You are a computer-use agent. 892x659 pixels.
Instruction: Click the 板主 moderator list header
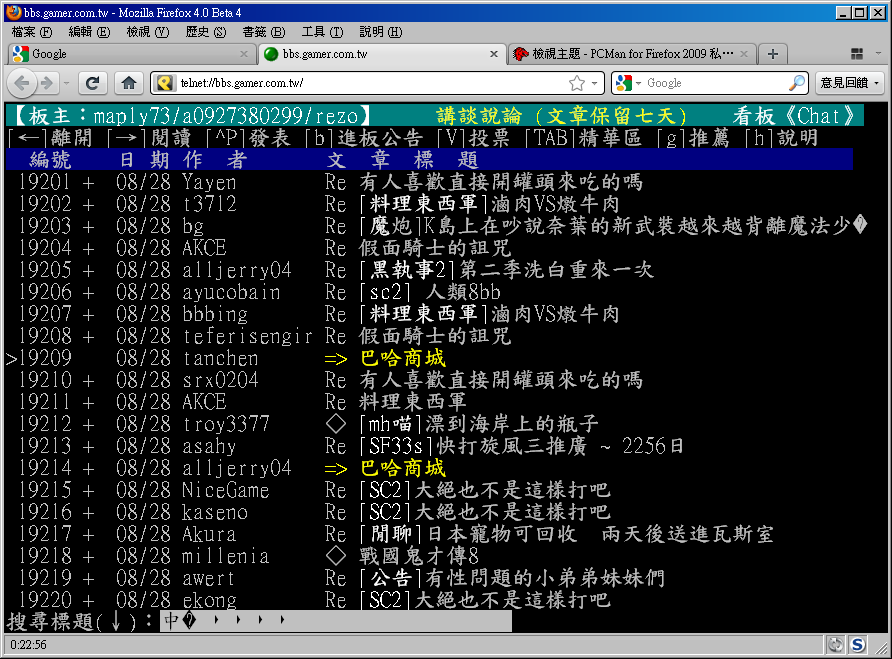pos(192,116)
